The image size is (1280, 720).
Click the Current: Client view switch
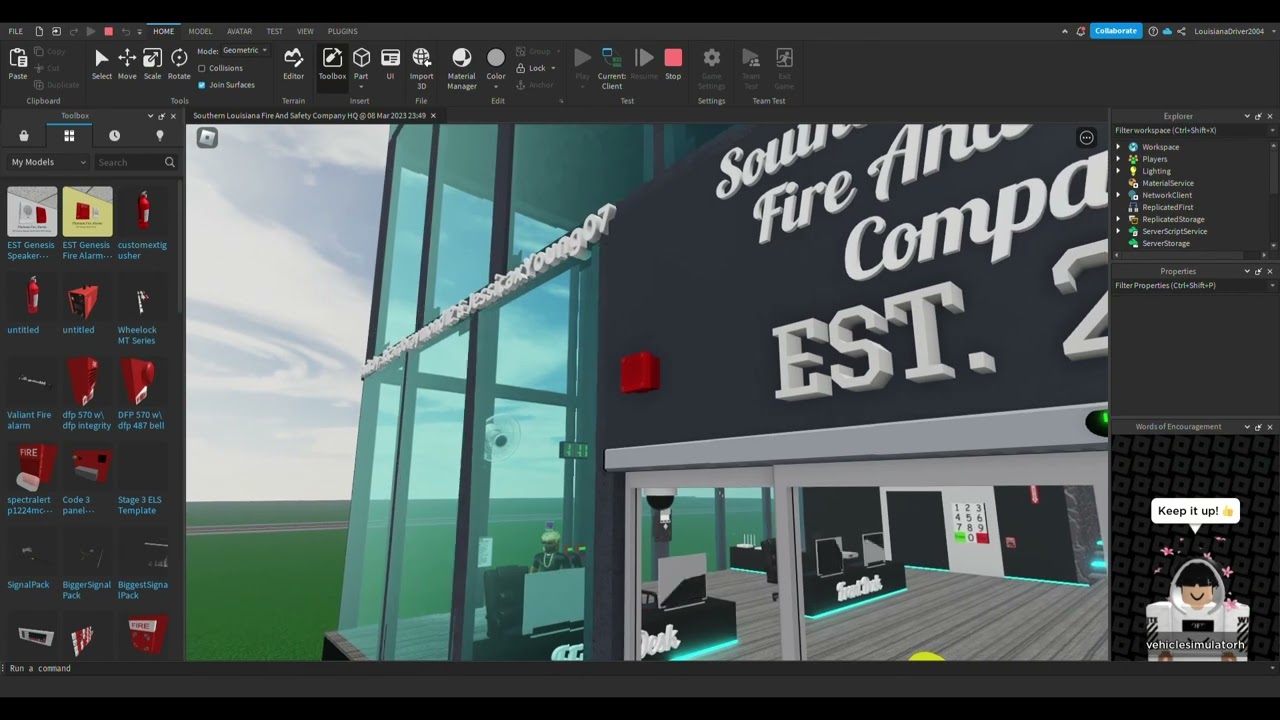[612, 68]
